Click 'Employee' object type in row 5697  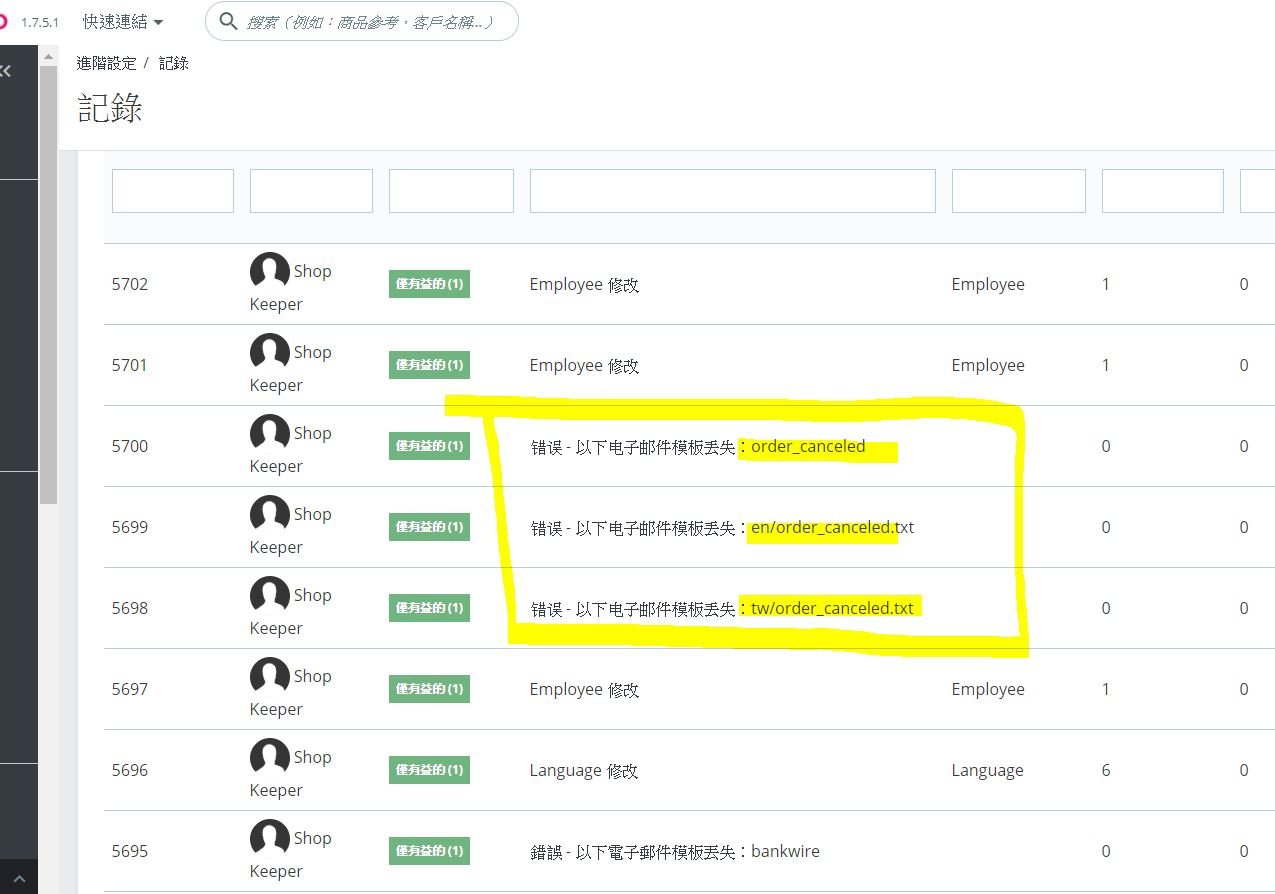(988, 689)
